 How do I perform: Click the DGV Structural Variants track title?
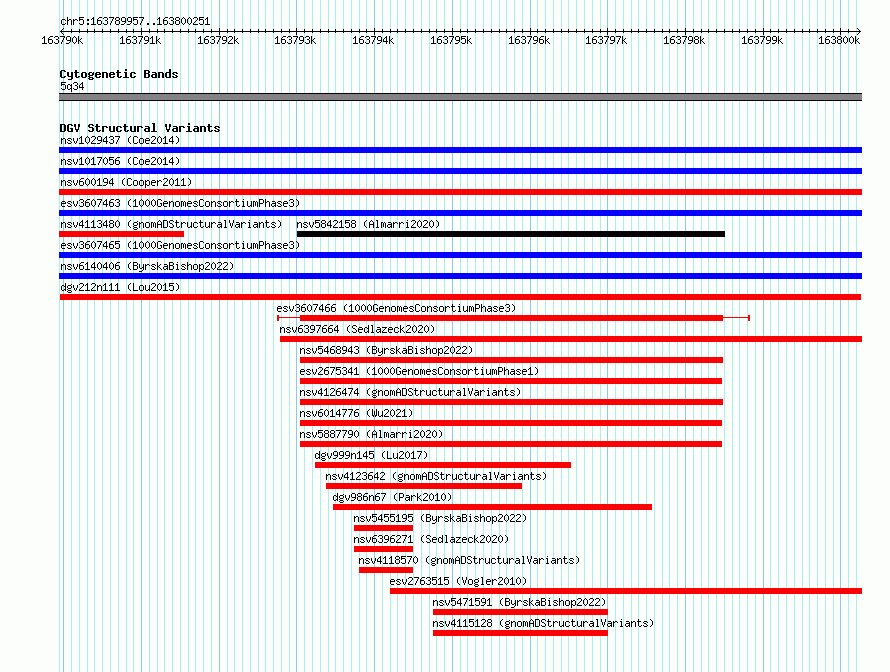click(140, 128)
